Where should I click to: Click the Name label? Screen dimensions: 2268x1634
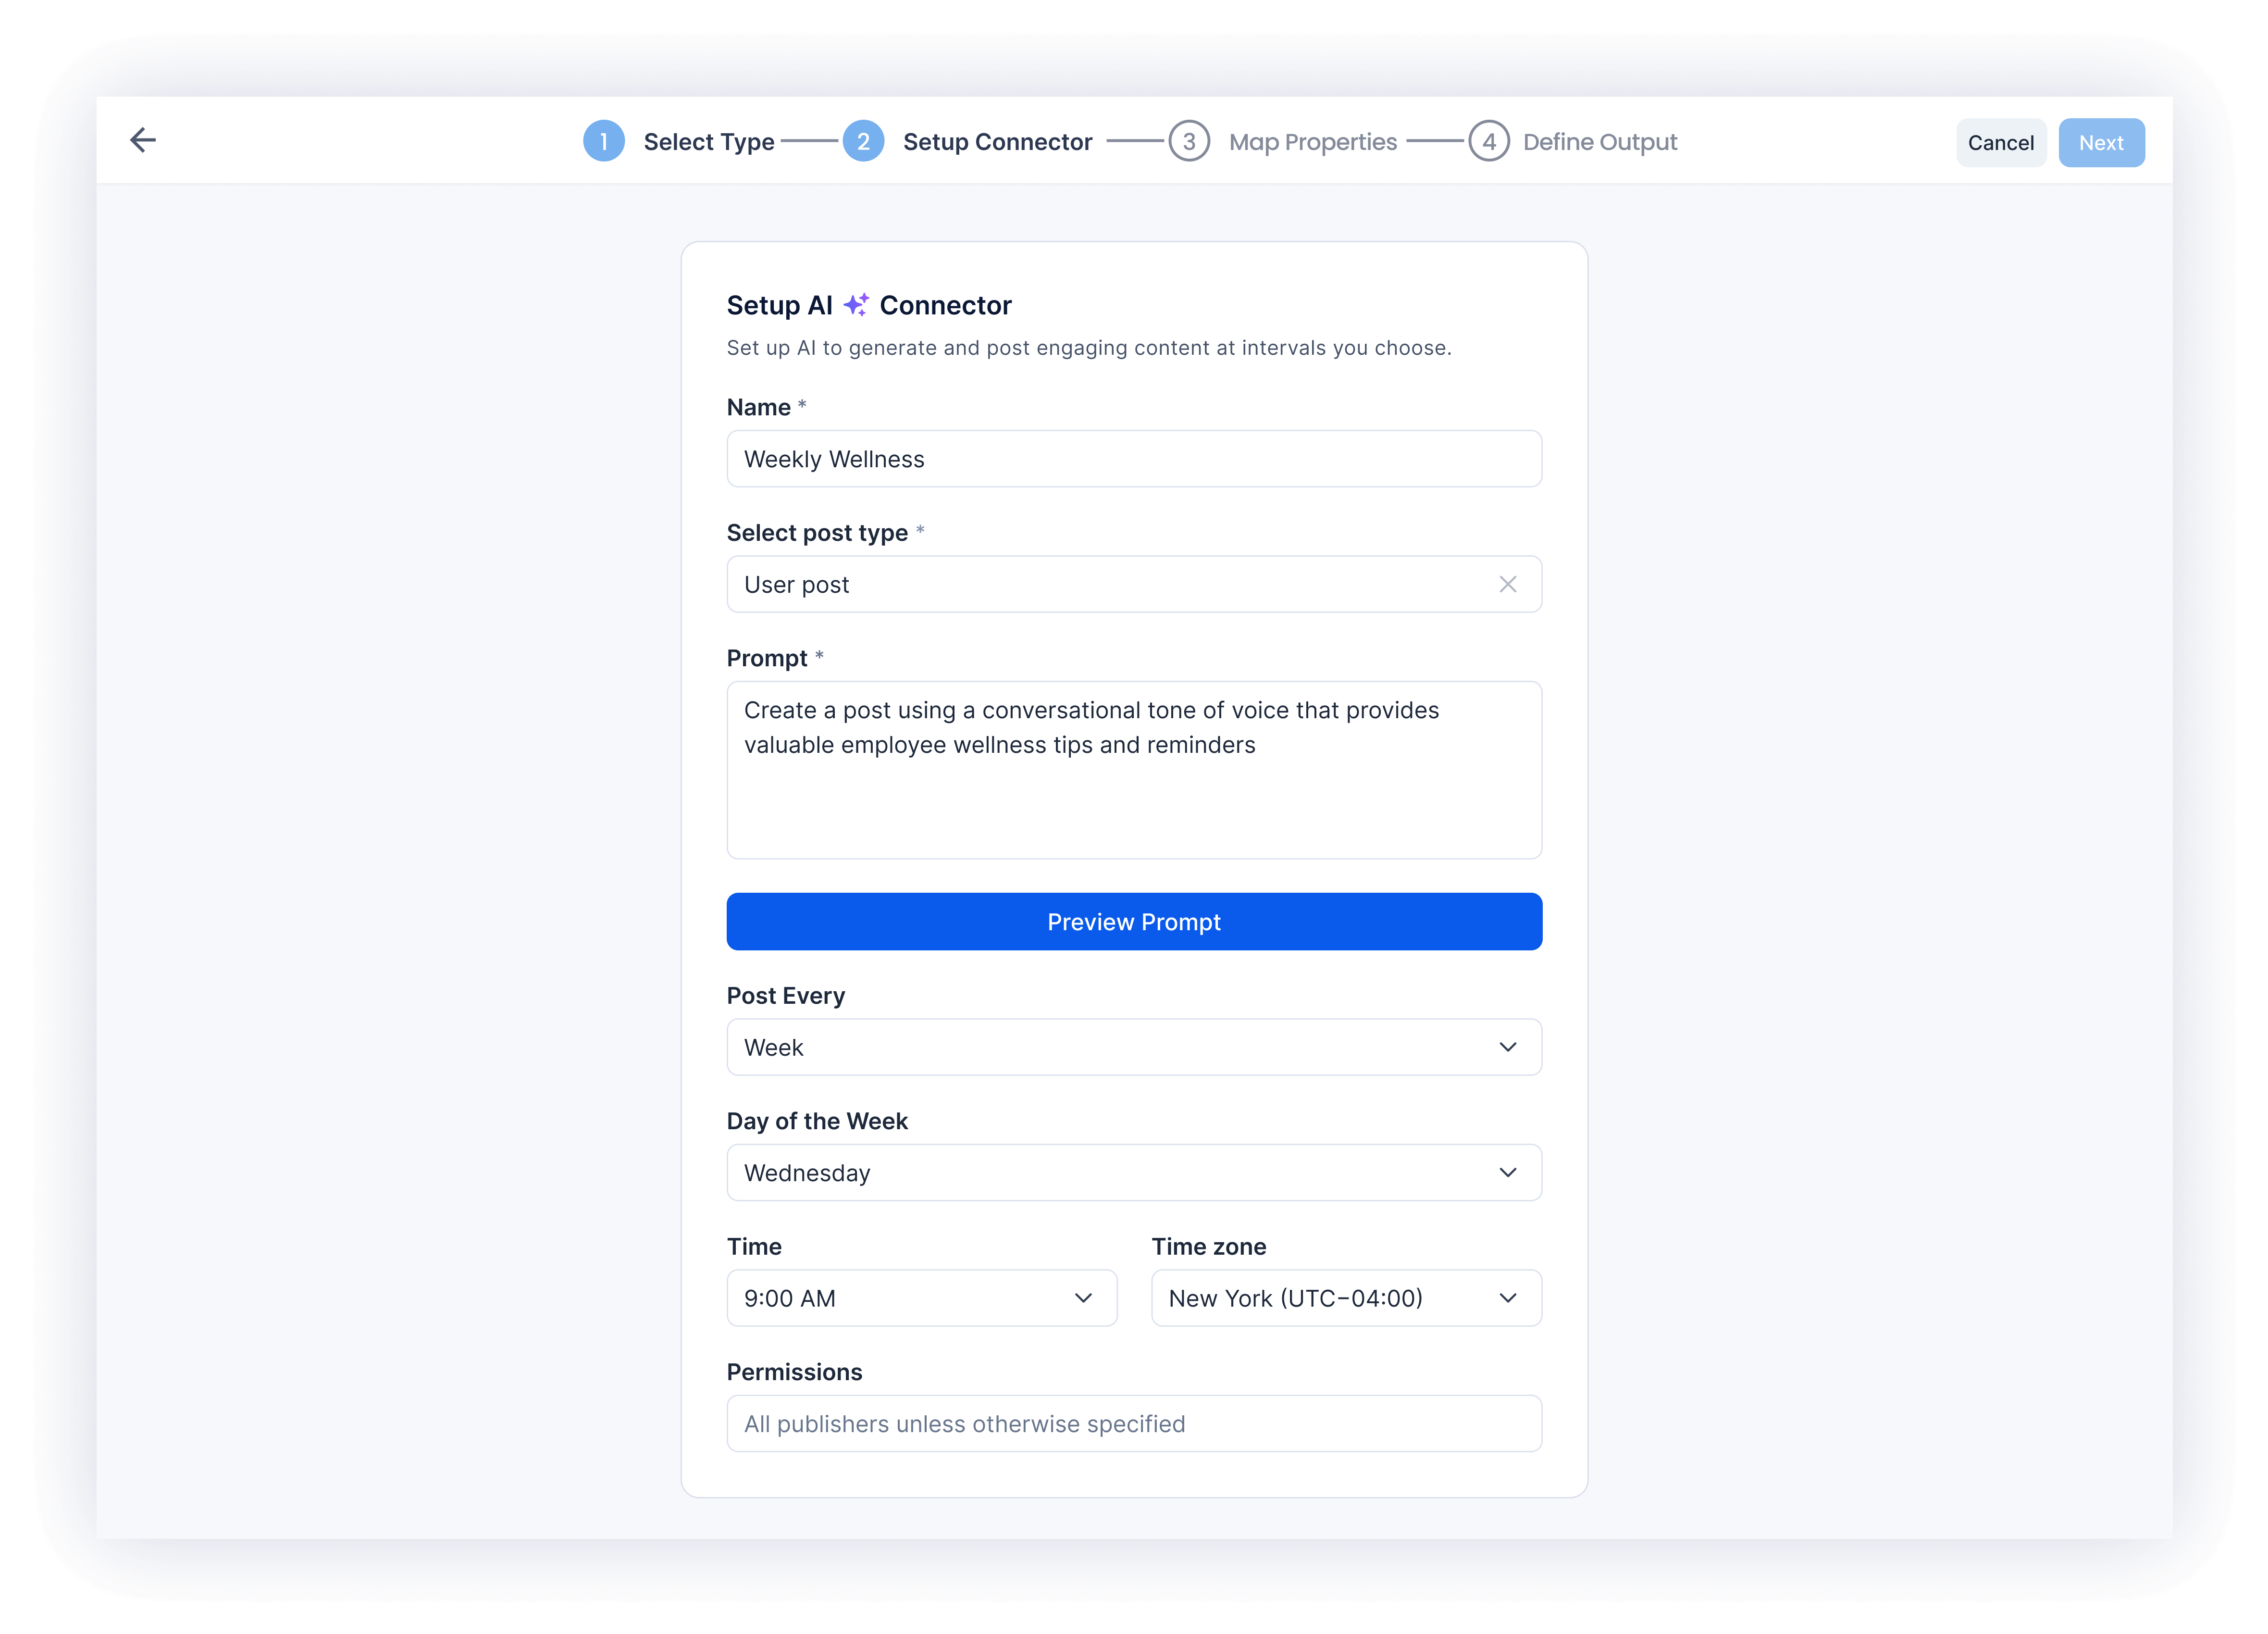click(759, 407)
